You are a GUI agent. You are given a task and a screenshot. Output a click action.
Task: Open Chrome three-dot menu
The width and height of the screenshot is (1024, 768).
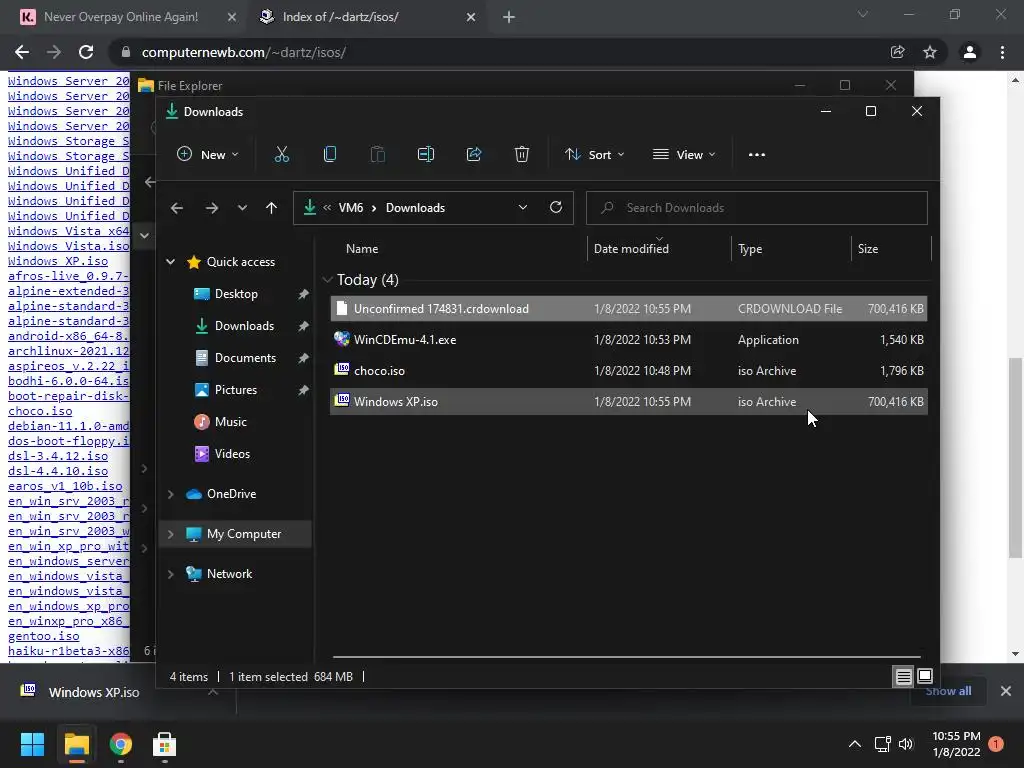click(1002, 52)
